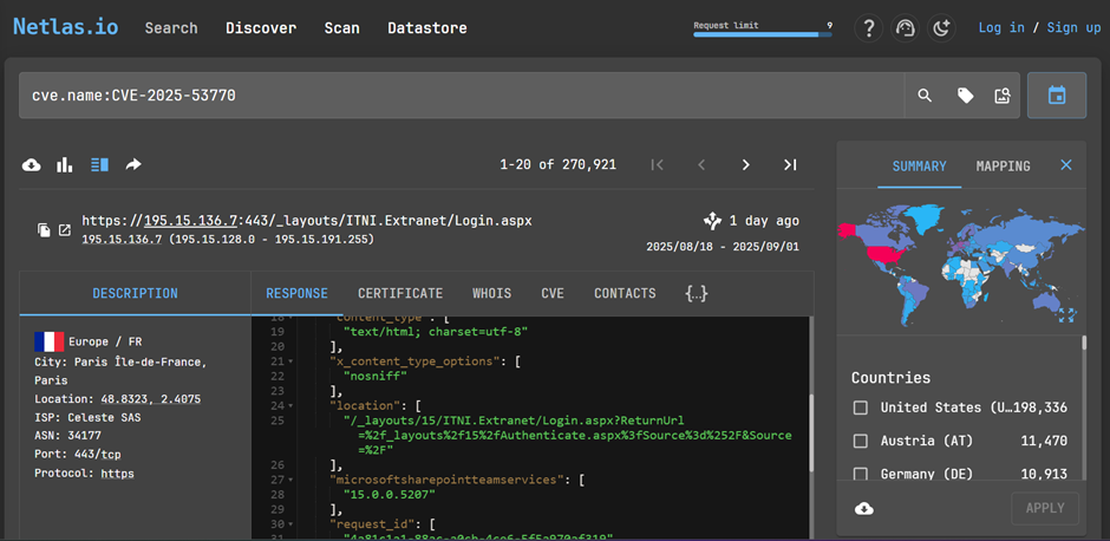Switch to the SUMMARY panel tab
The height and width of the screenshot is (541, 1110).
[x=919, y=166]
